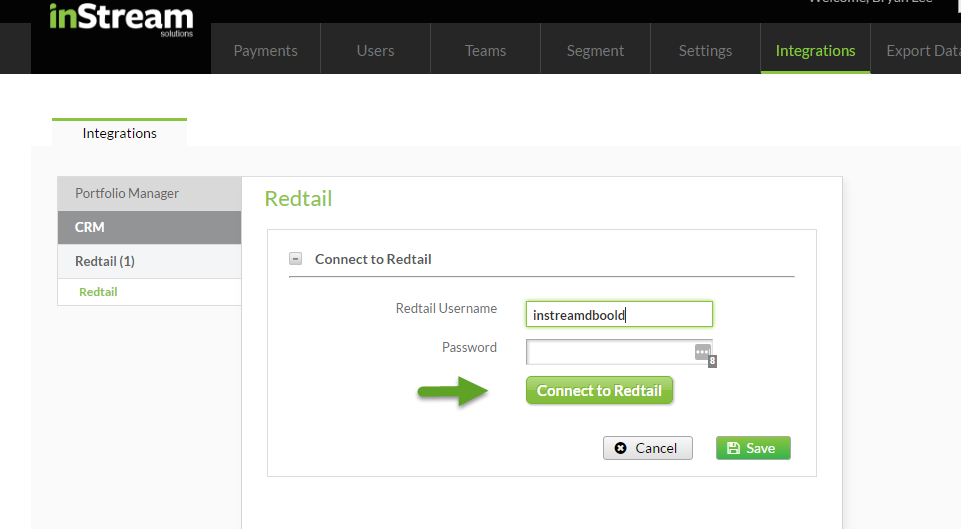This screenshot has width=961, height=529.
Task: Click the Redtail Username label
Action: 446,308
